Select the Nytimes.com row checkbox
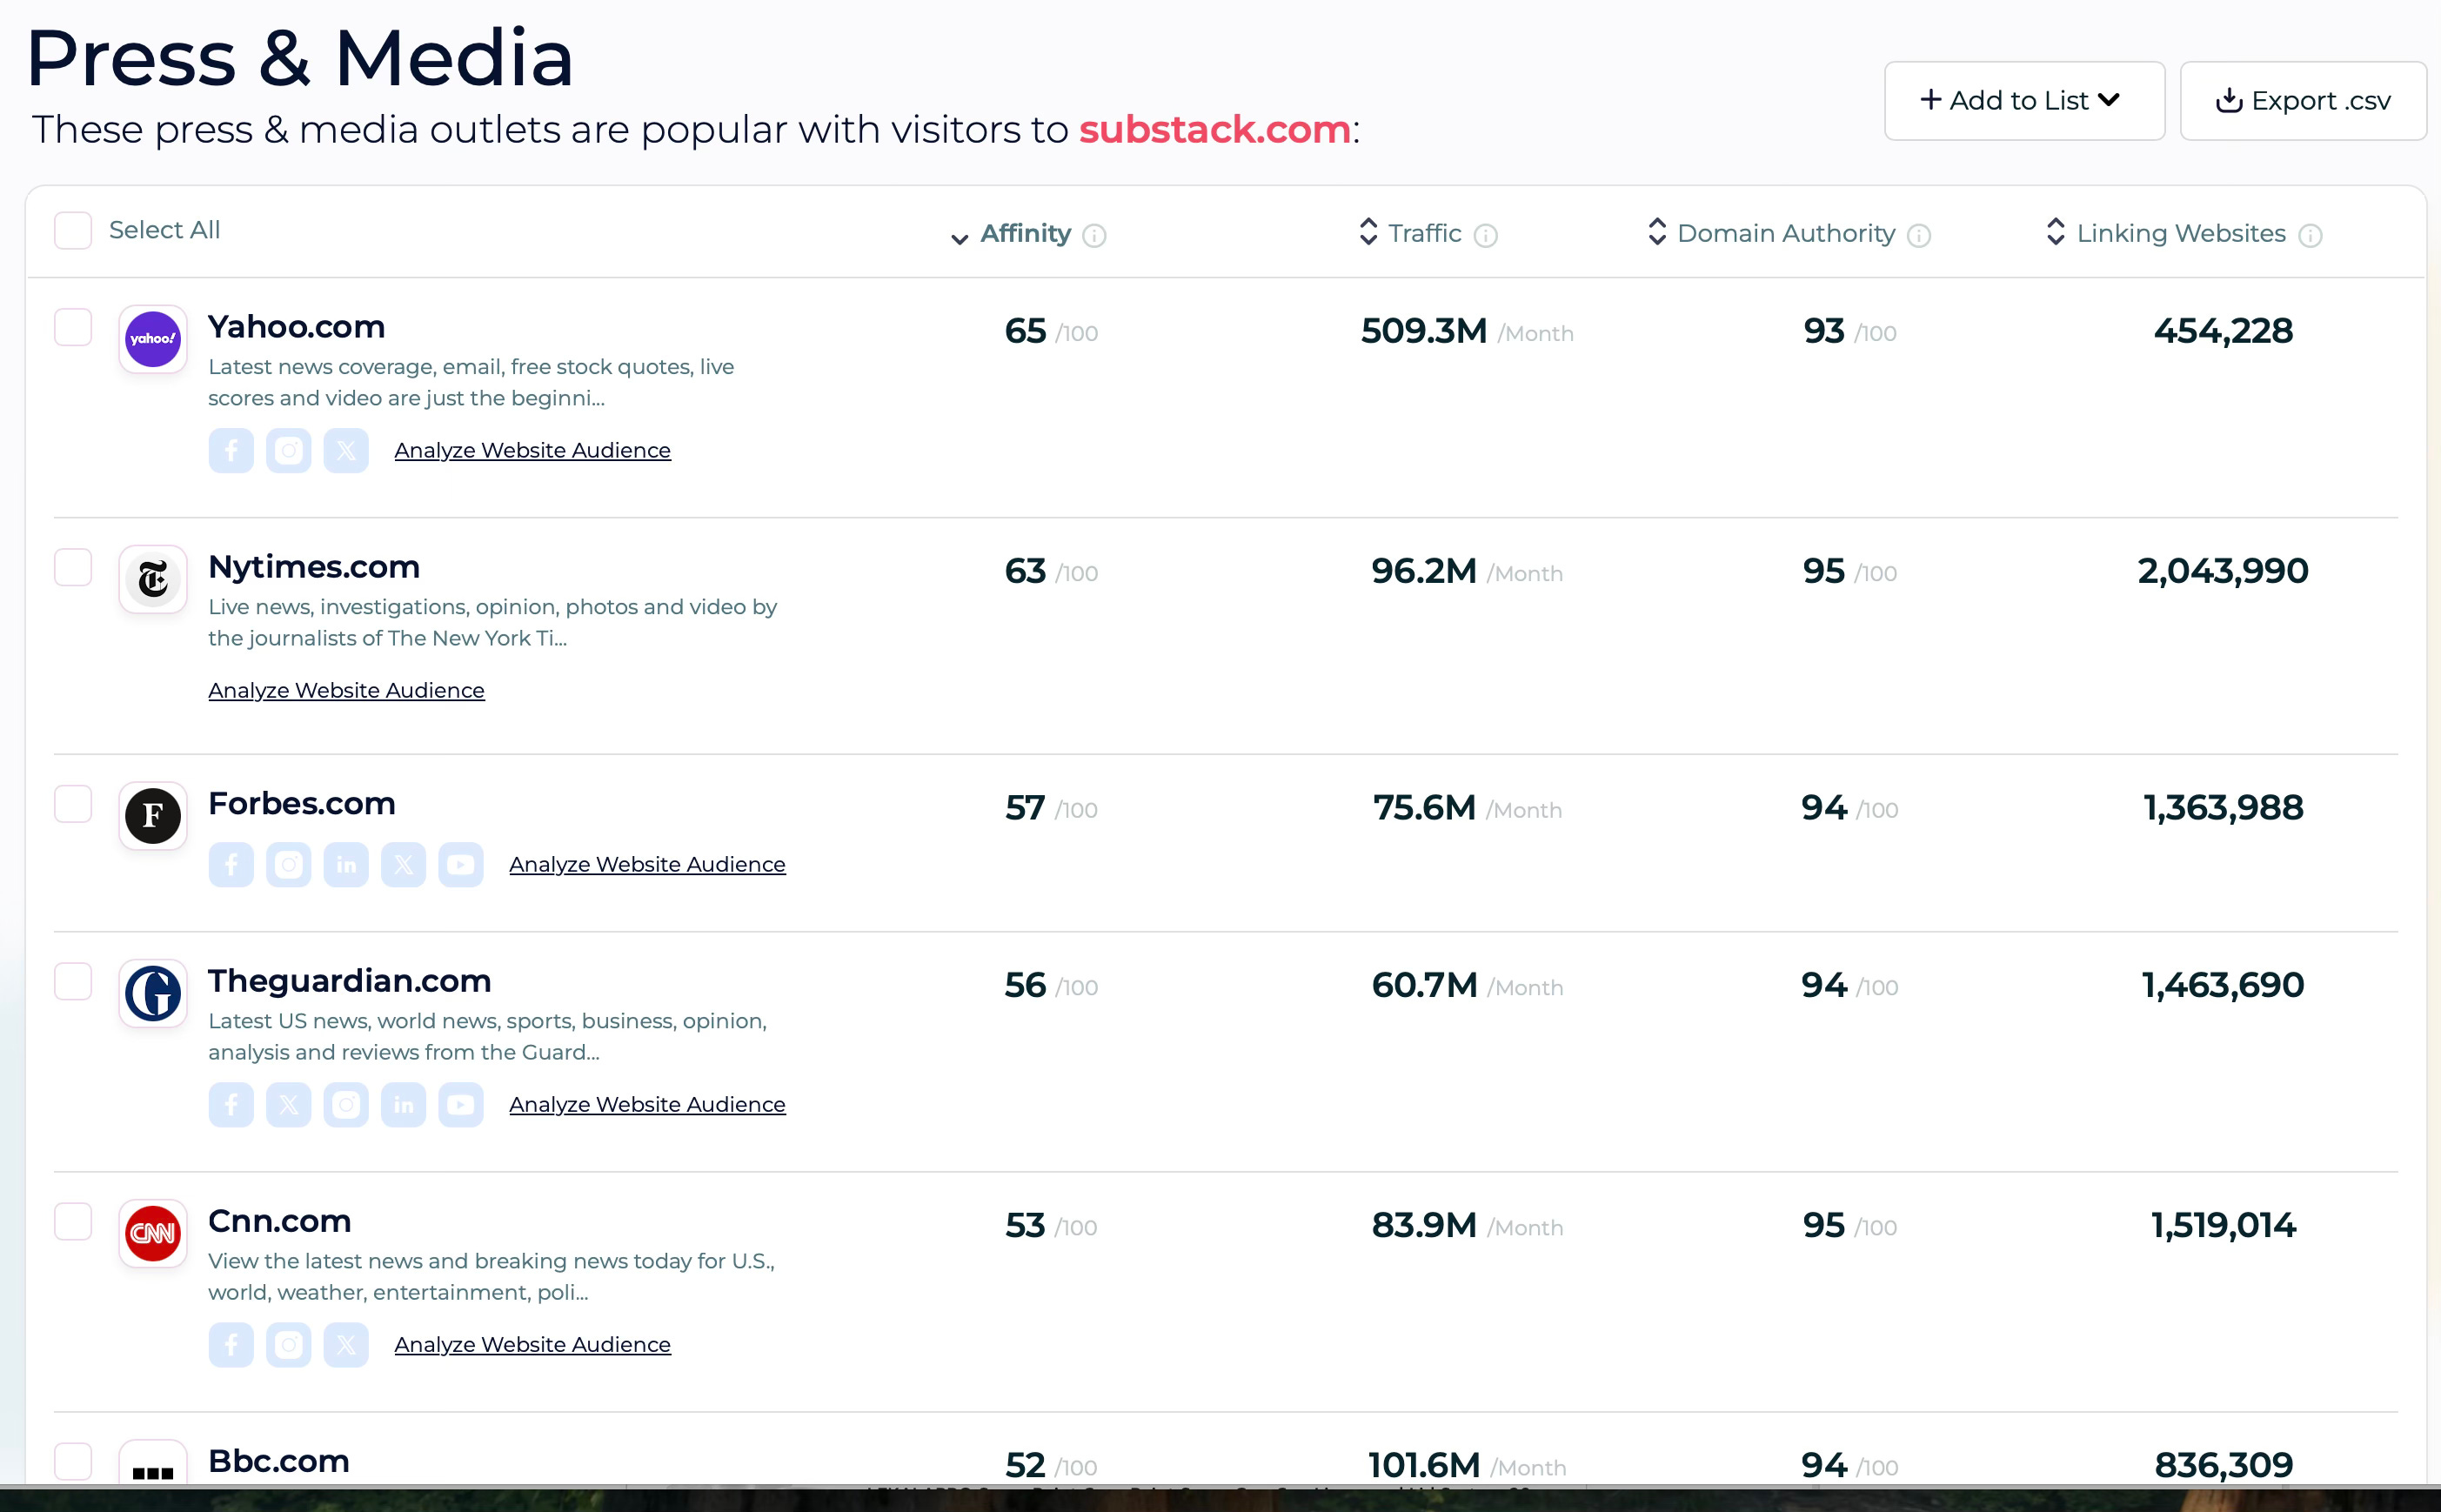This screenshot has height=1512, width=2441. tap(73, 567)
